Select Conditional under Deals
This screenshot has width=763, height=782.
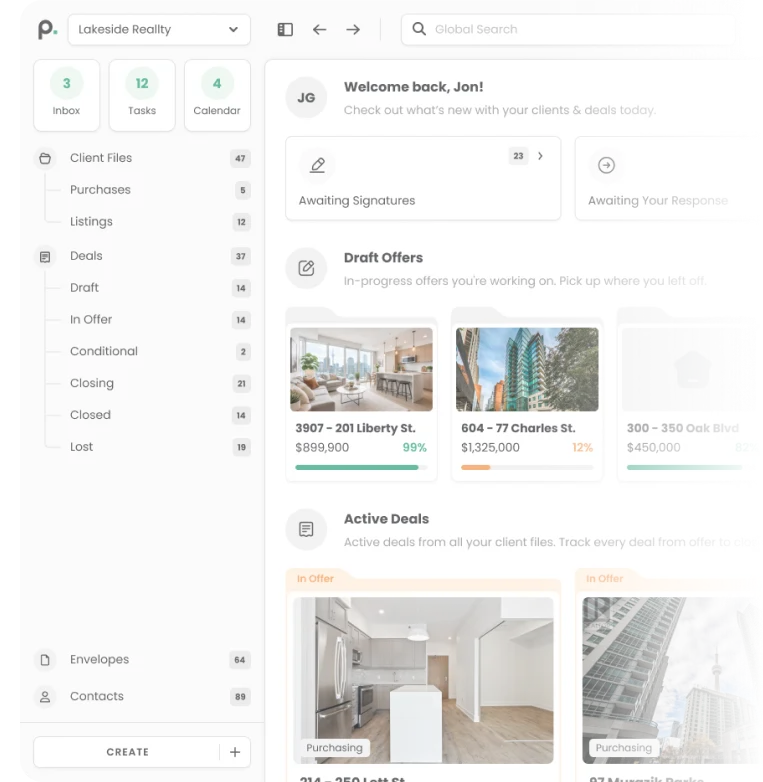[x=104, y=351]
